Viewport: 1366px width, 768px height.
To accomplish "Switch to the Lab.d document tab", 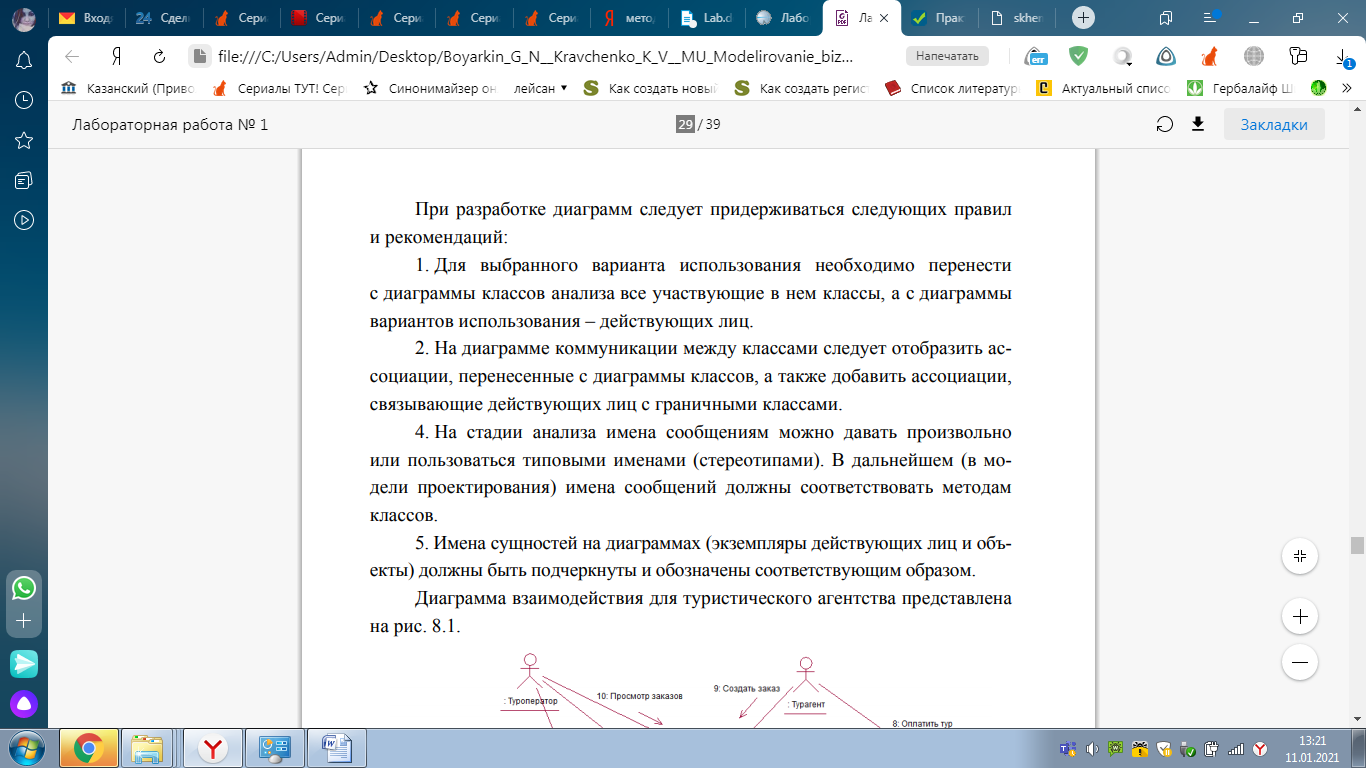I will click(x=707, y=18).
